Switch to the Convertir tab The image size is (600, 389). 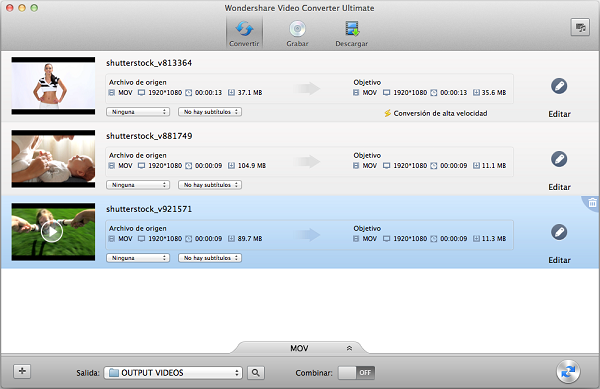click(x=244, y=33)
